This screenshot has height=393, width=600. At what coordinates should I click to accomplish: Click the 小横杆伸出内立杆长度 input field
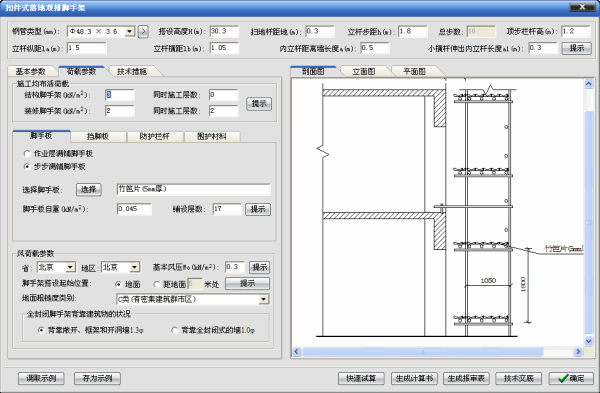pyautogui.click(x=543, y=48)
